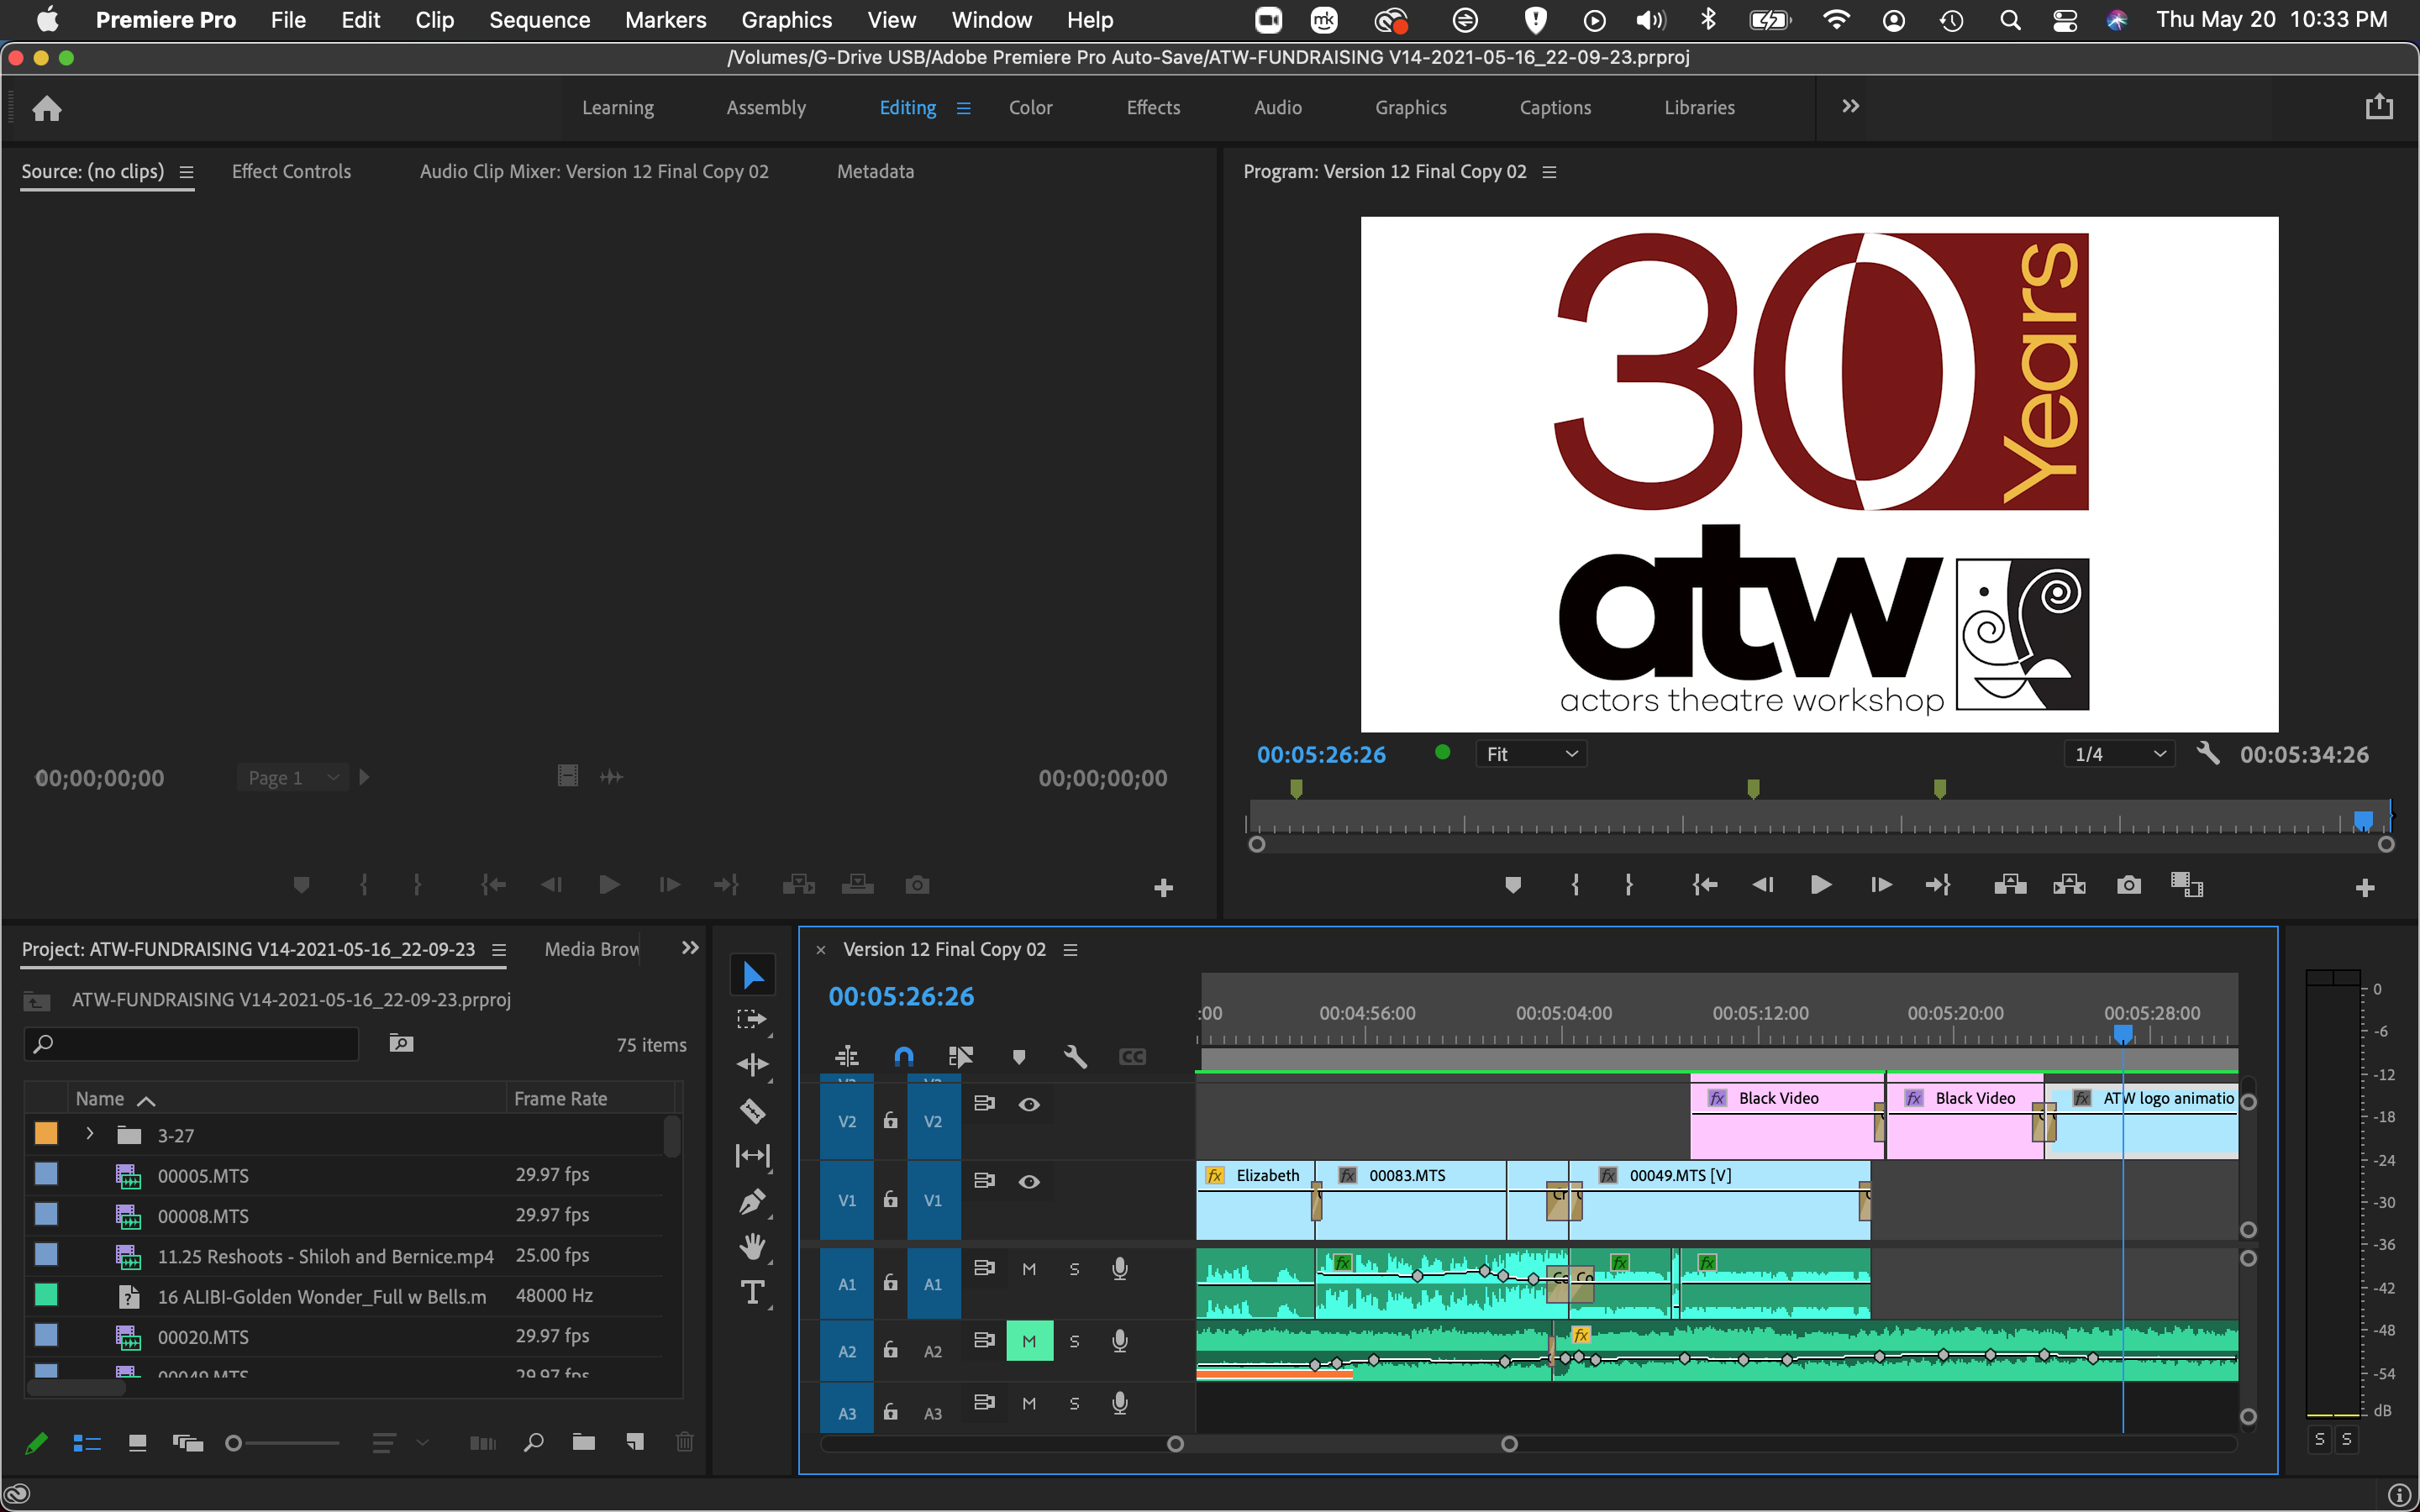The image size is (2420, 1512).
Task: Click the Project panel search field
Action: click(x=190, y=1044)
